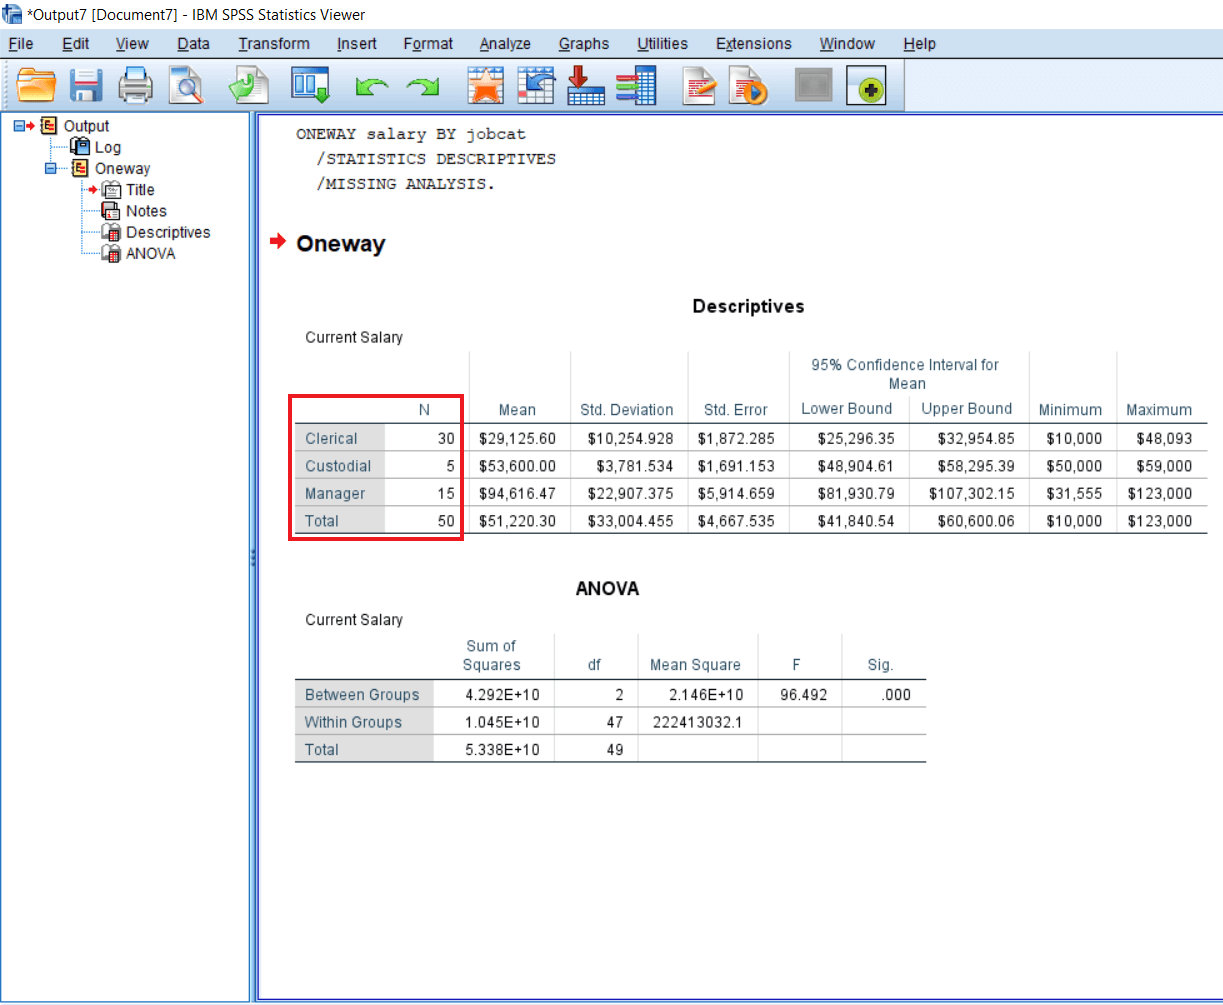Open the Edit menu
Viewport: 1223px width, 1005px height.
pos(75,44)
